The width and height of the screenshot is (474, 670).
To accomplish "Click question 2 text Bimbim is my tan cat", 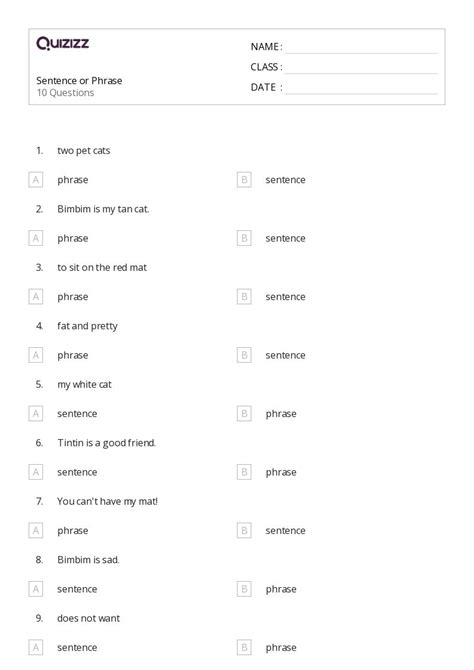I will (103, 209).
